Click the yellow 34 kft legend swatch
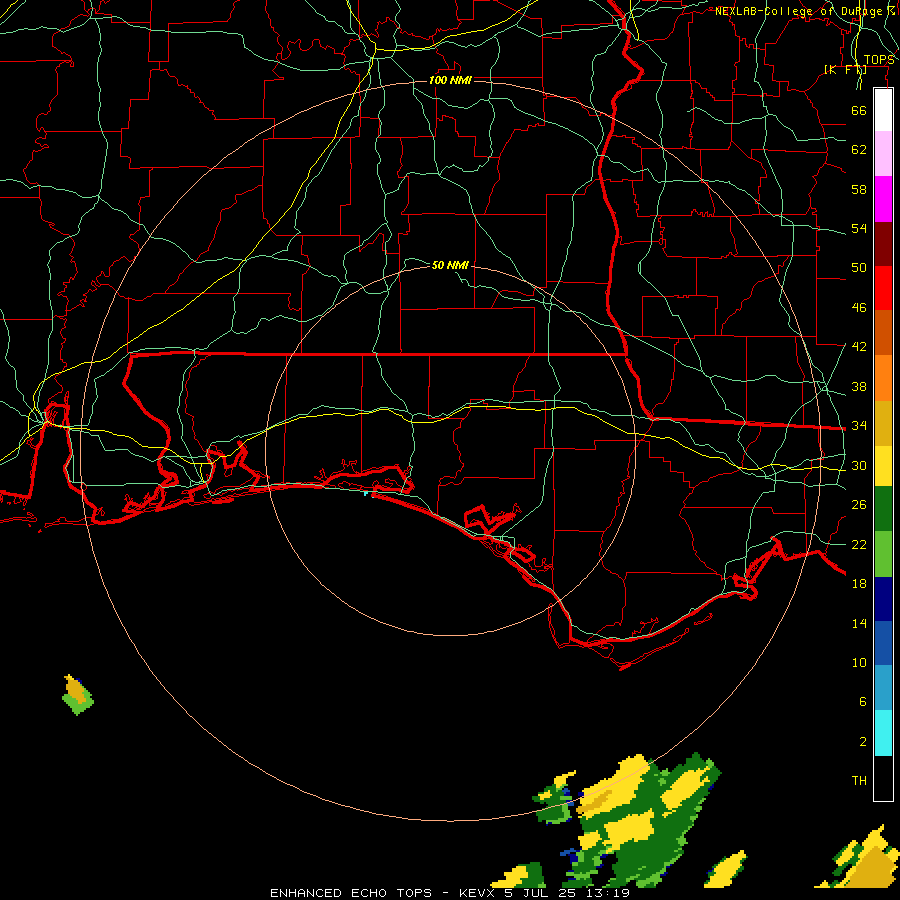900x900 pixels. 883,466
